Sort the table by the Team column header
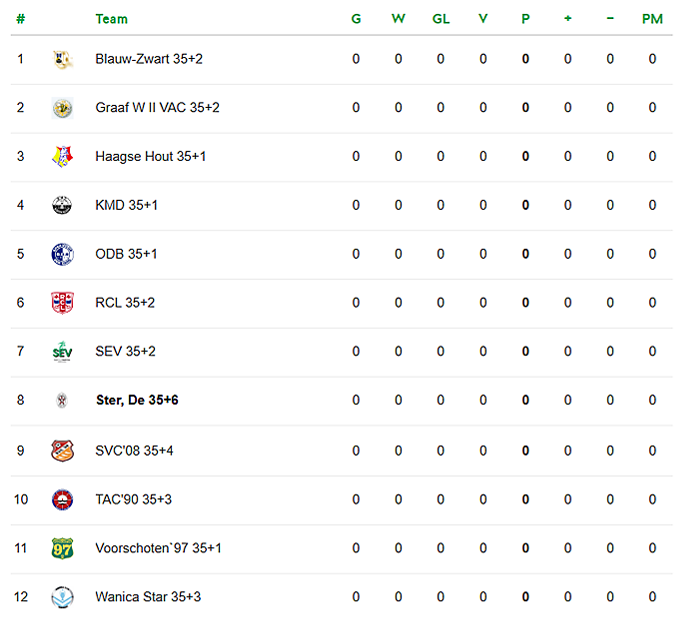This screenshot has height=621, width=684. point(112,19)
